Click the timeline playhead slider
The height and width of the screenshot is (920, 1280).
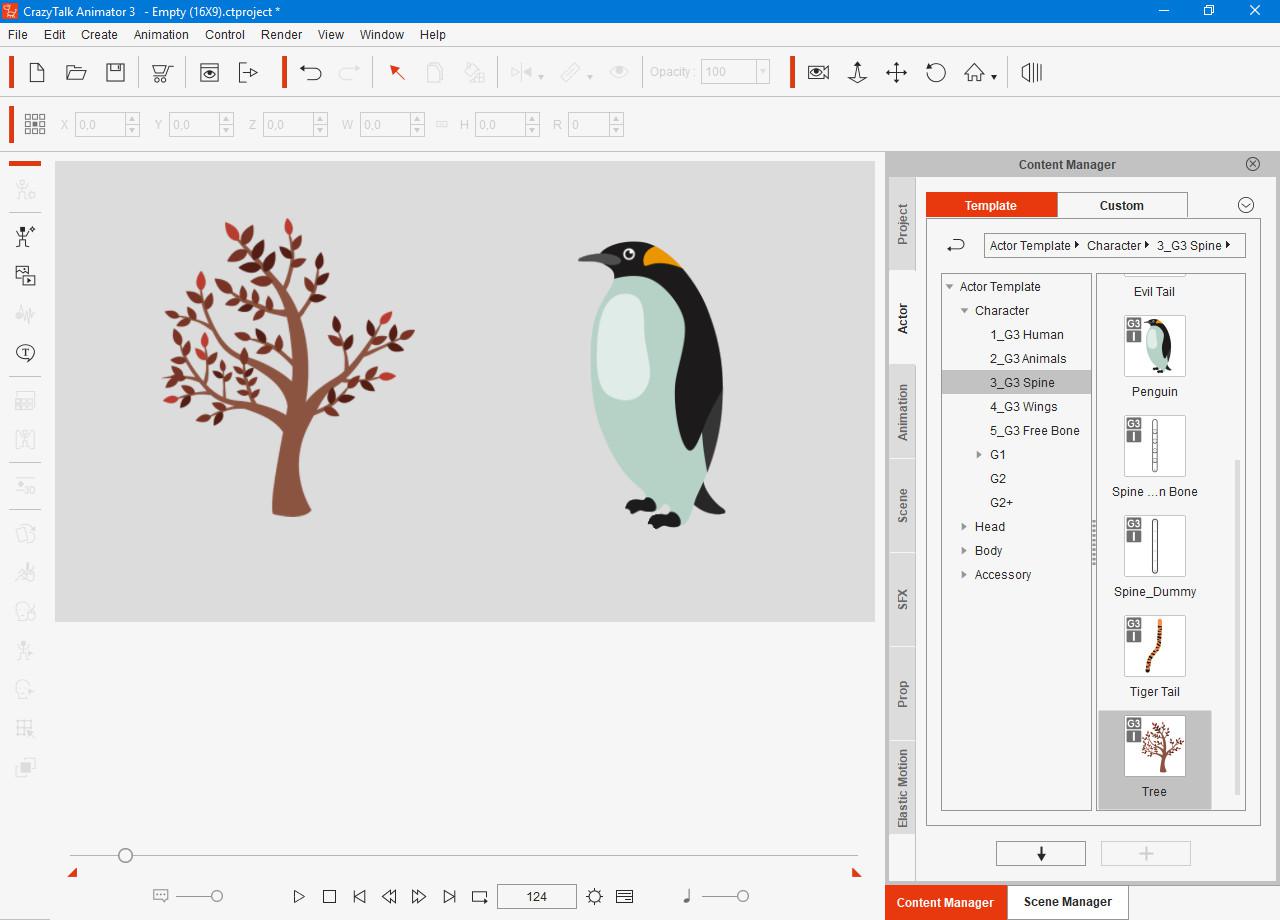(x=125, y=855)
